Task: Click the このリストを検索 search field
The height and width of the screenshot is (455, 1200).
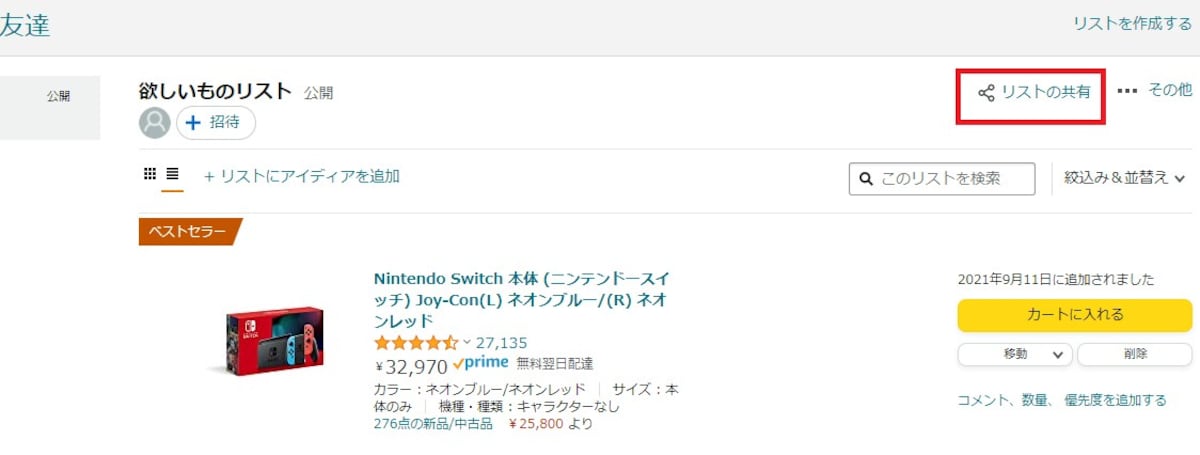Action: click(941, 179)
